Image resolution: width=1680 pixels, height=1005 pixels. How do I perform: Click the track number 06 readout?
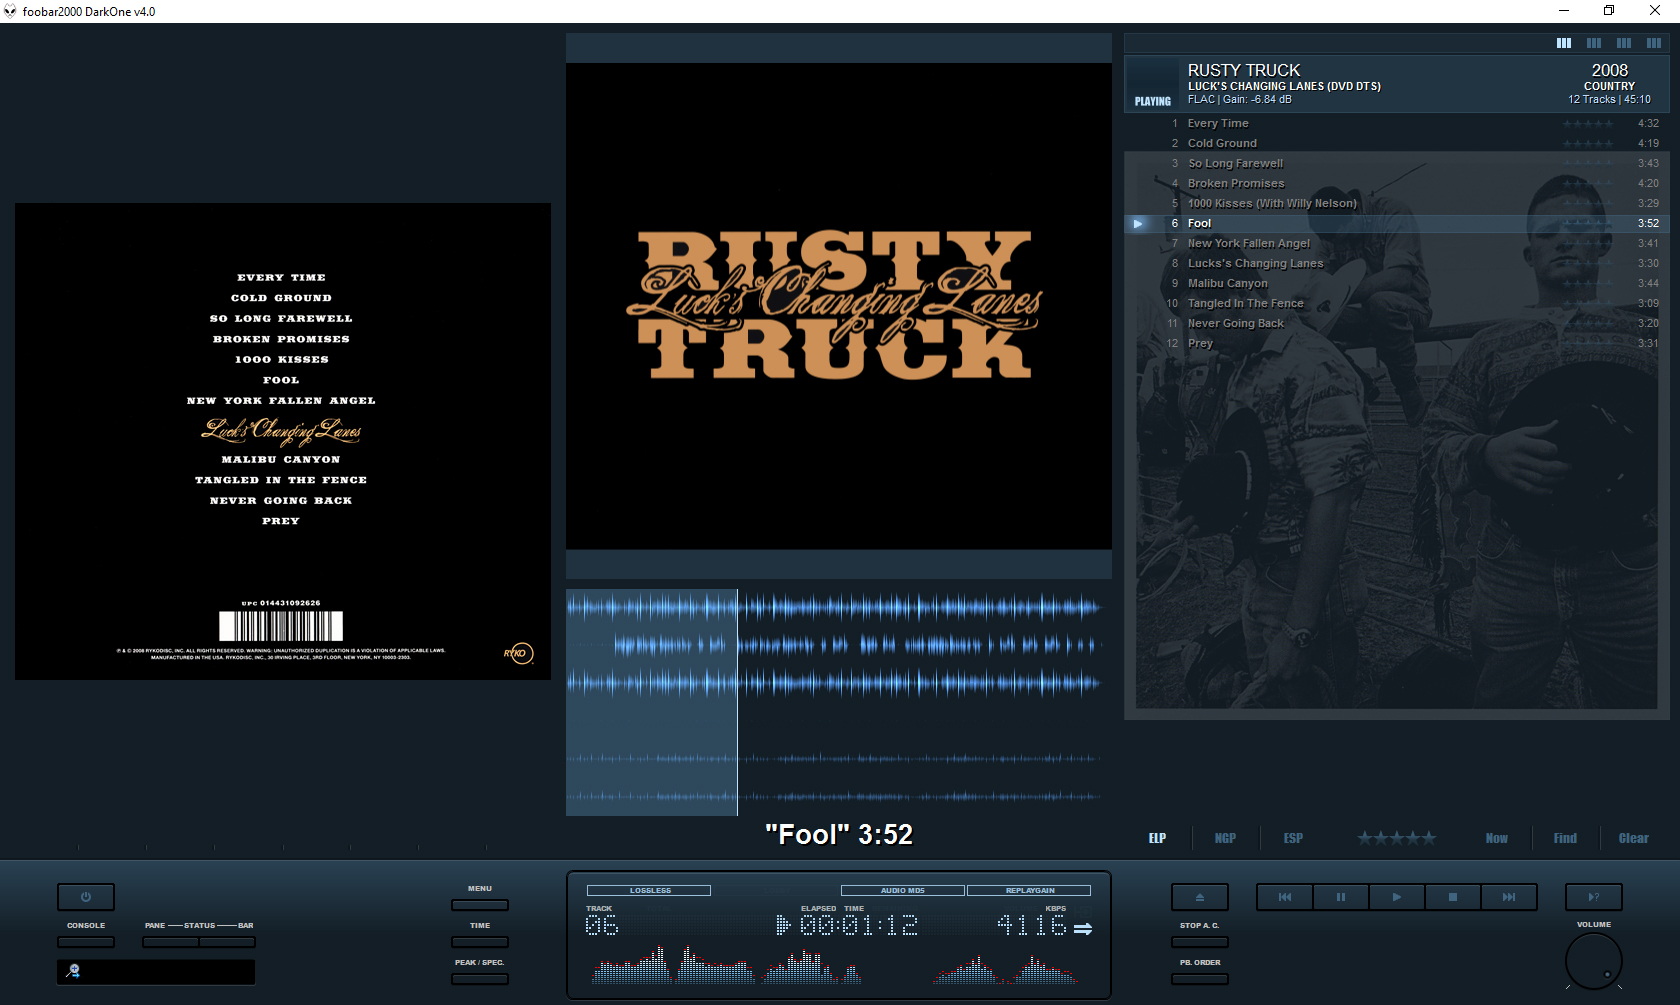pyautogui.click(x=602, y=925)
